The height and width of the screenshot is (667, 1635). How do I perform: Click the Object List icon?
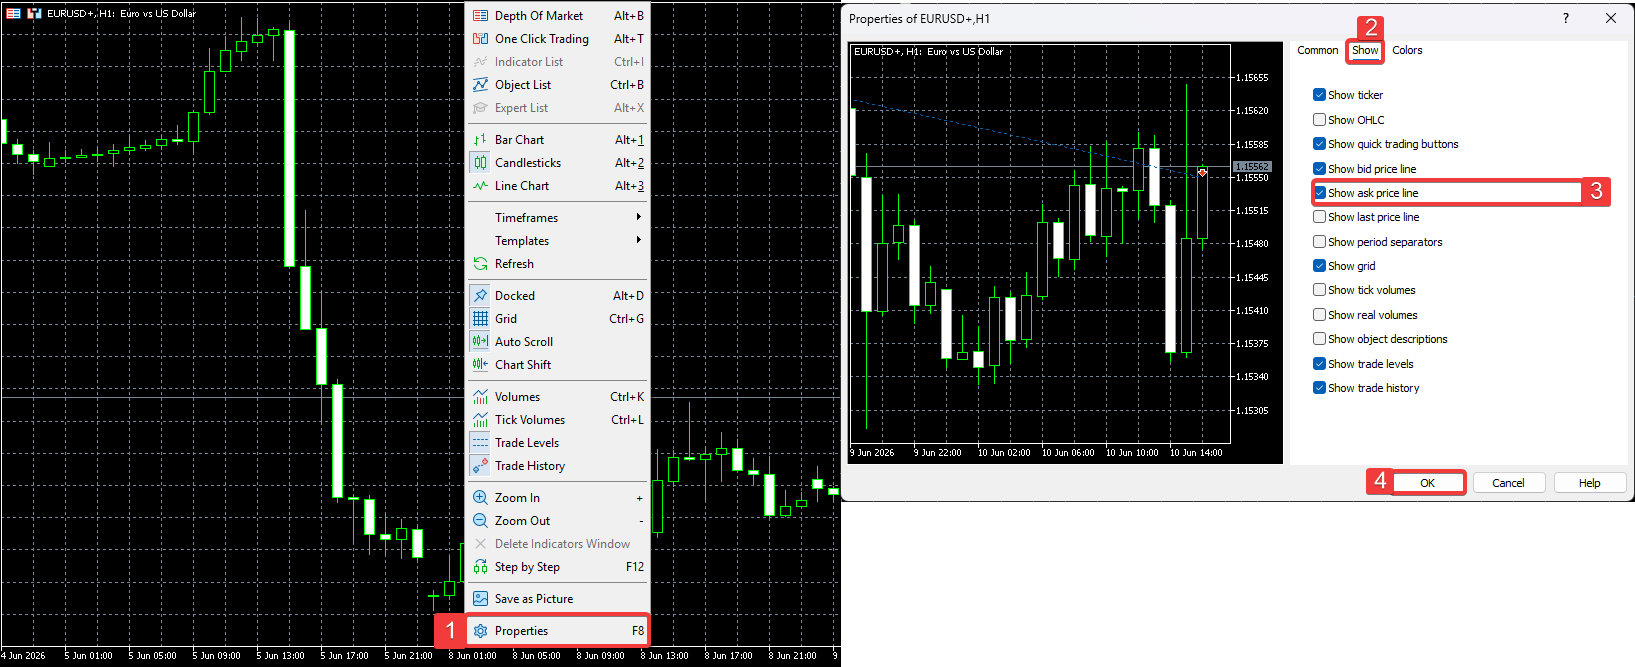tap(480, 85)
